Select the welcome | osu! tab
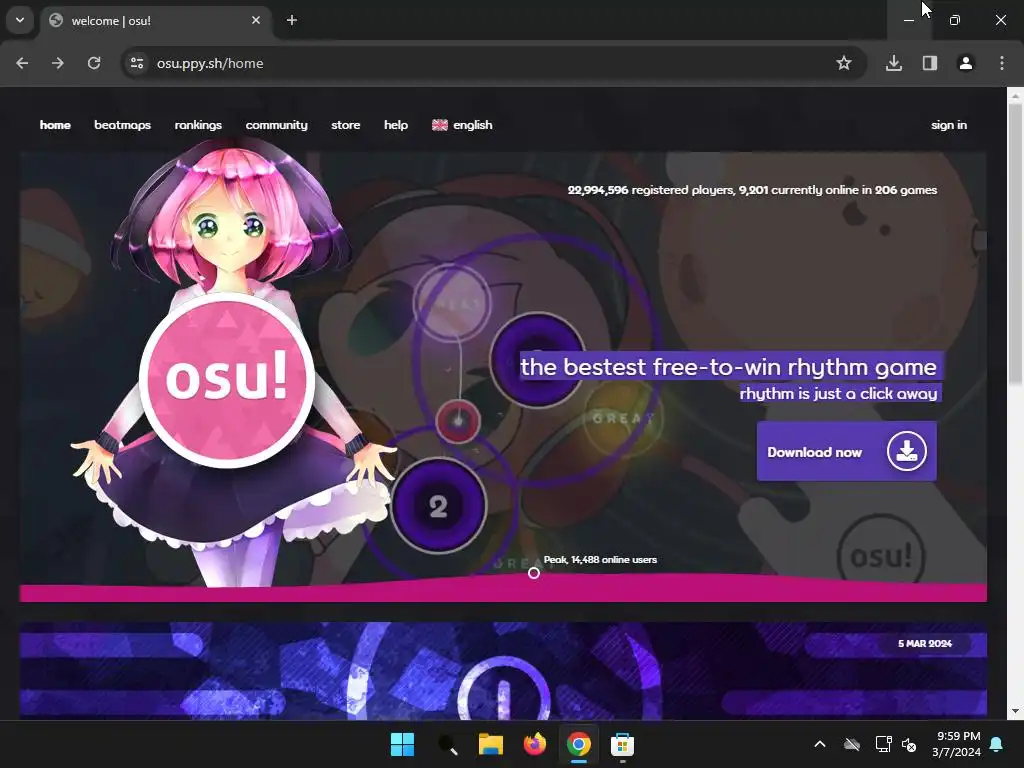 coord(157,21)
